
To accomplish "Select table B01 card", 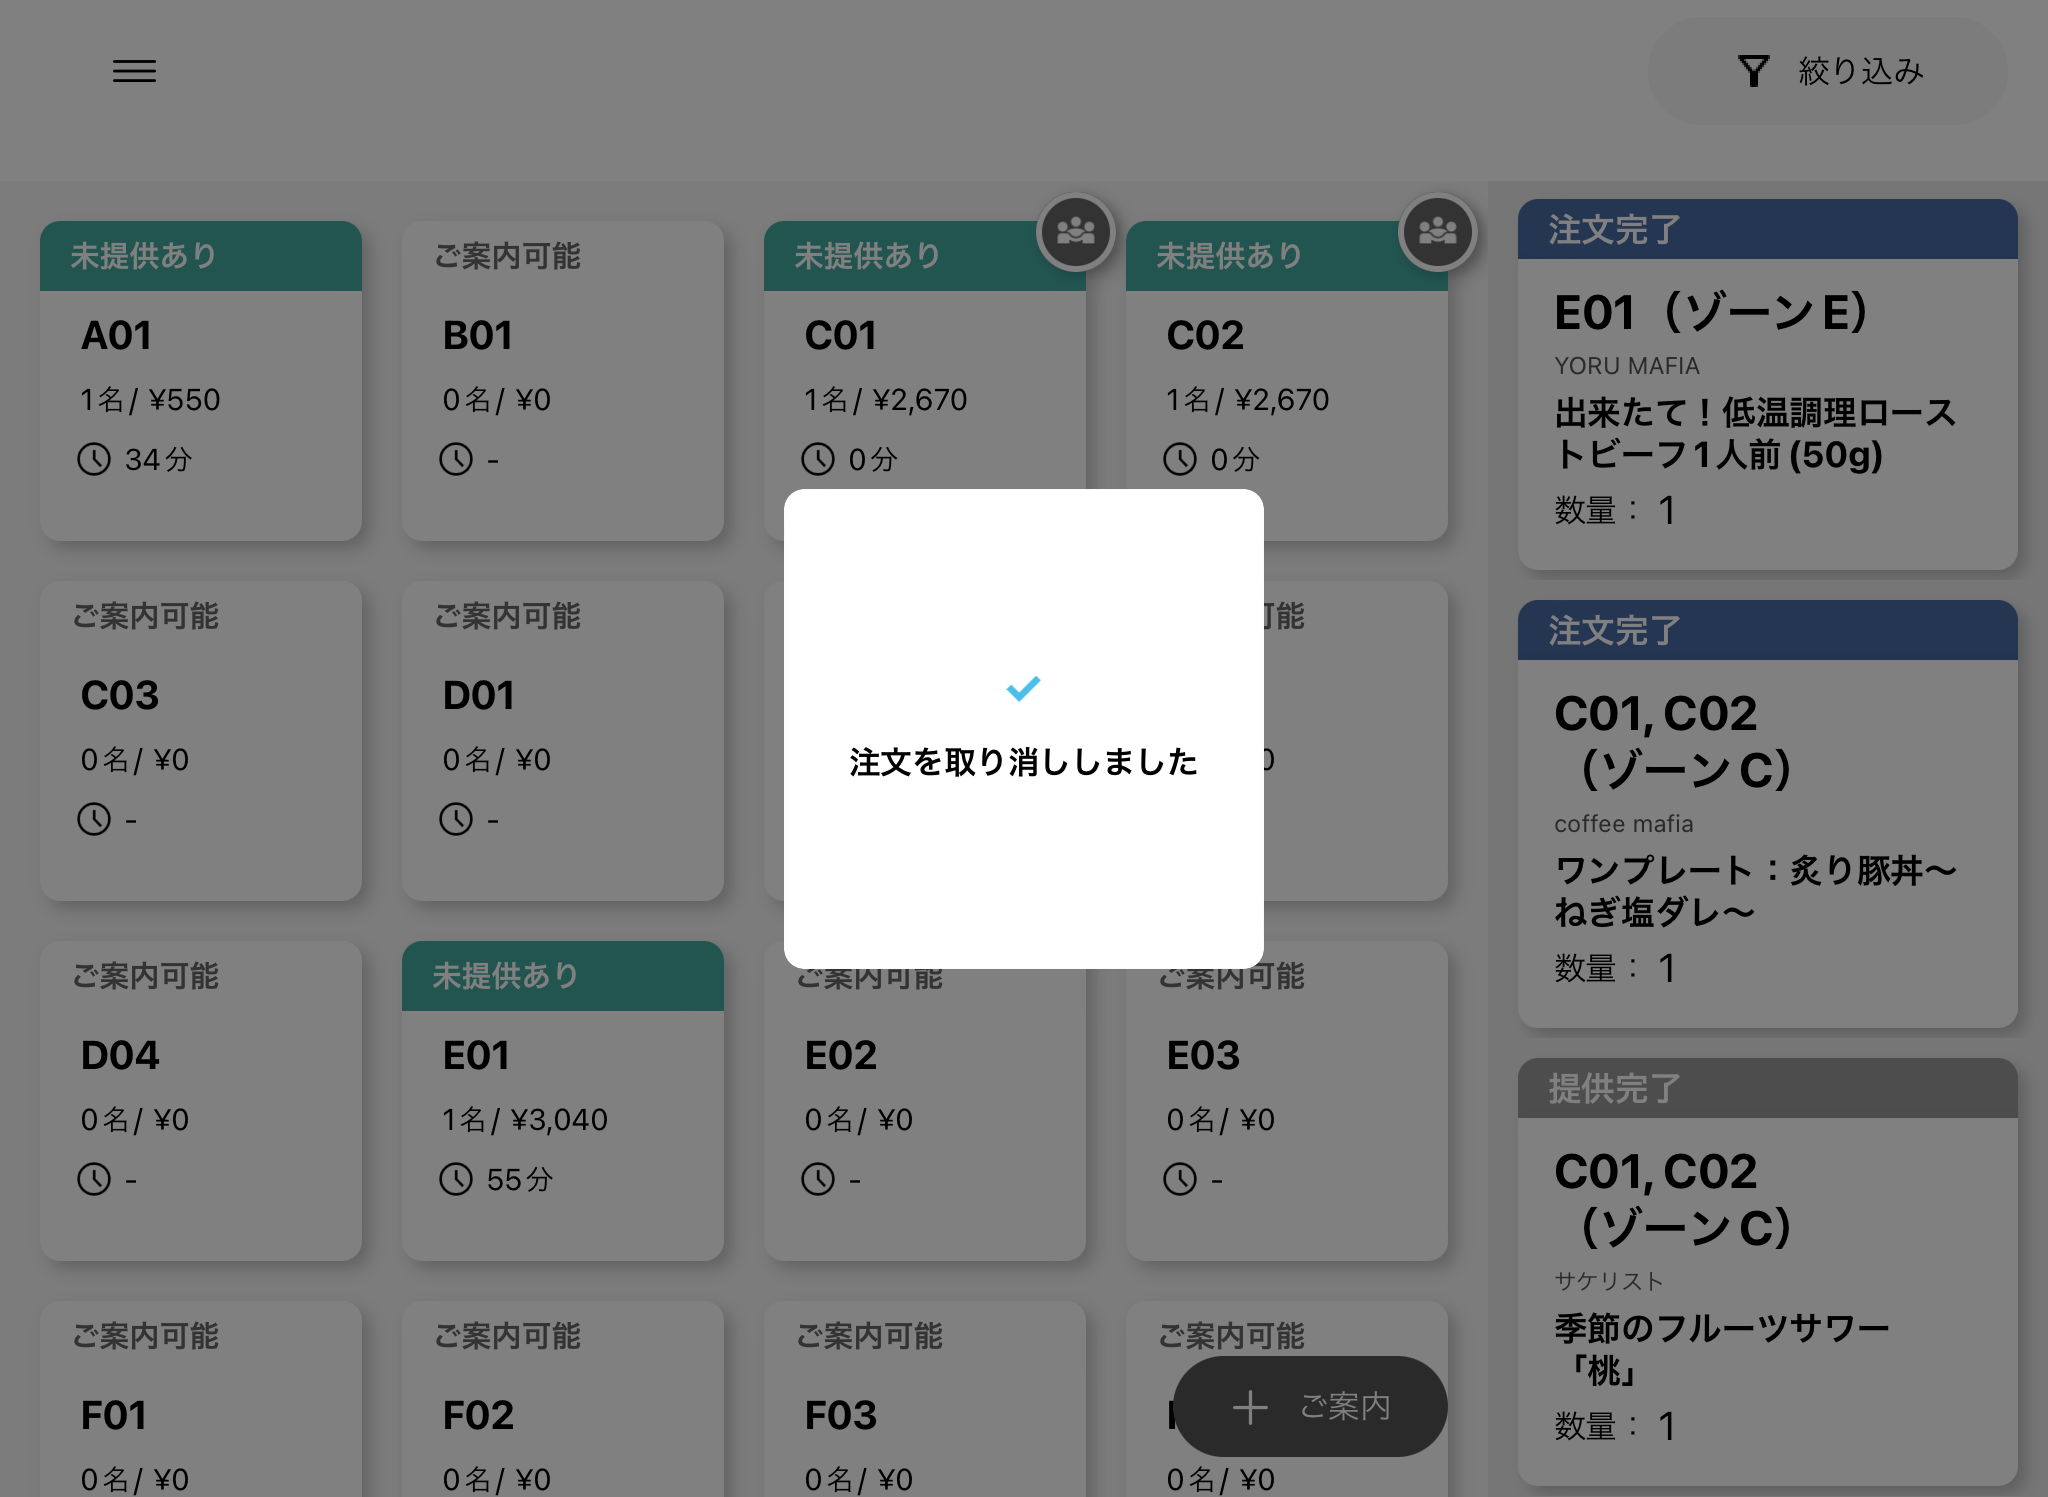I will coord(562,400).
